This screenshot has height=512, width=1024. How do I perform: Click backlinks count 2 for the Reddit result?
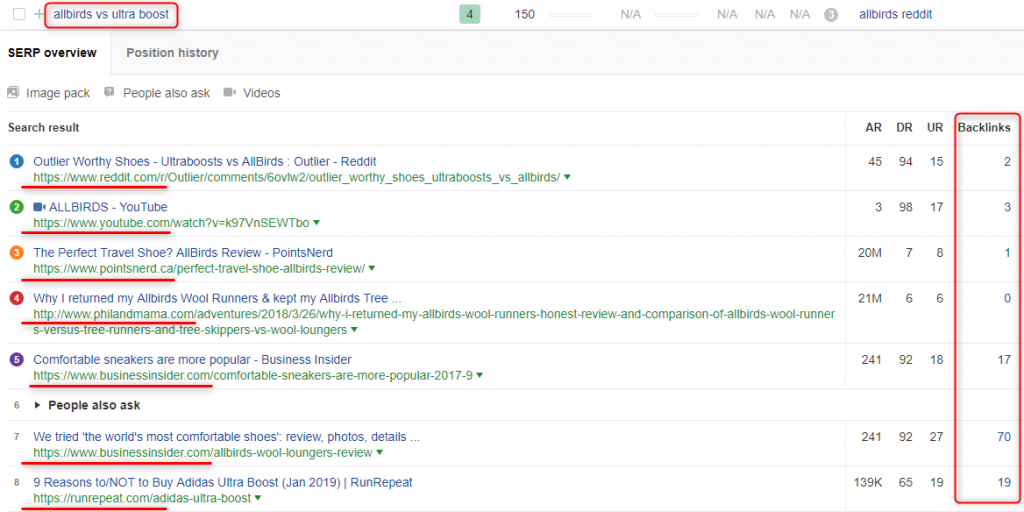tap(1007, 161)
